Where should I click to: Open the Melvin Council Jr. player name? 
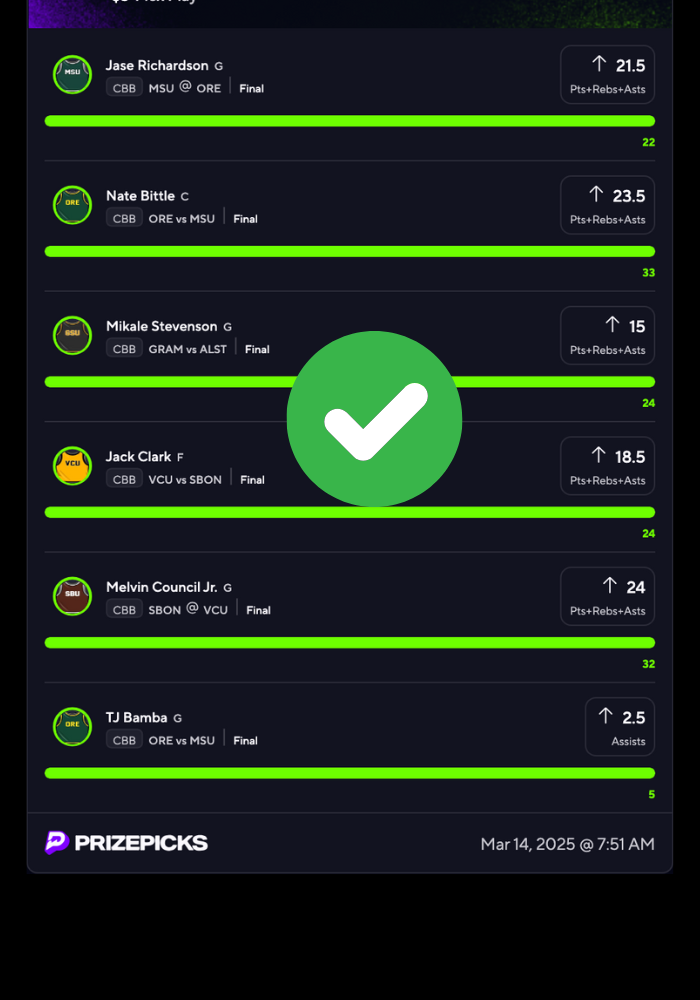click(x=161, y=587)
